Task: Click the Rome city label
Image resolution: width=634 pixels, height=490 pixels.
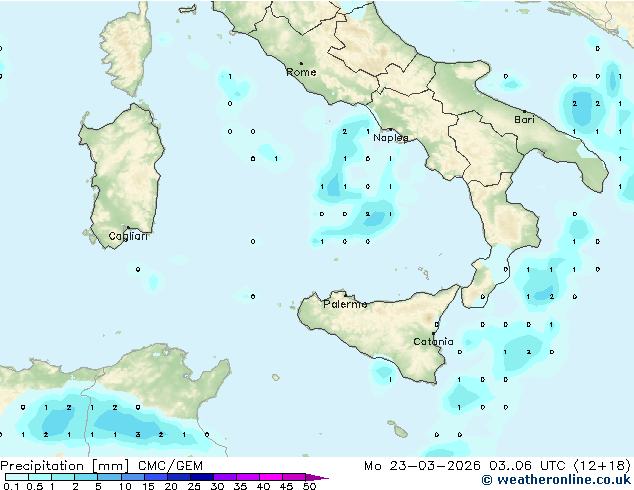Action: pos(301,72)
